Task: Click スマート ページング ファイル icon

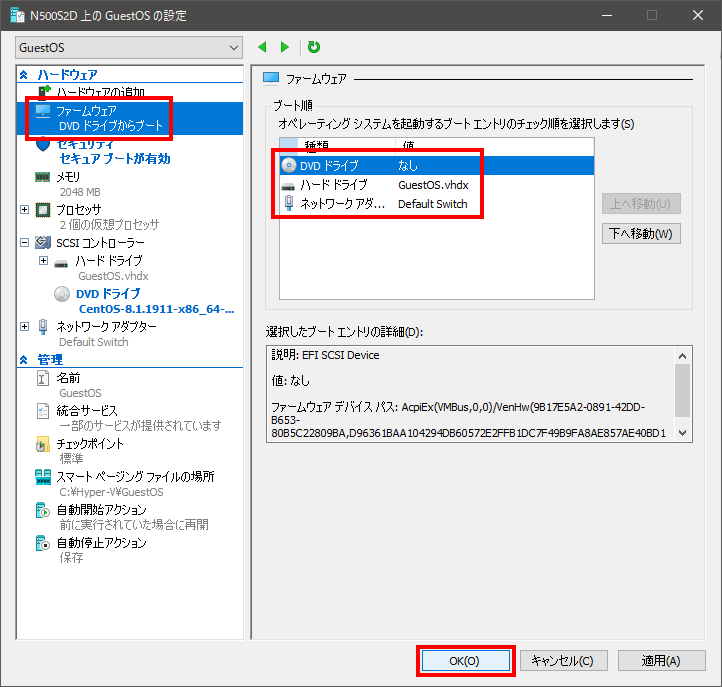Action: (x=43, y=477)
